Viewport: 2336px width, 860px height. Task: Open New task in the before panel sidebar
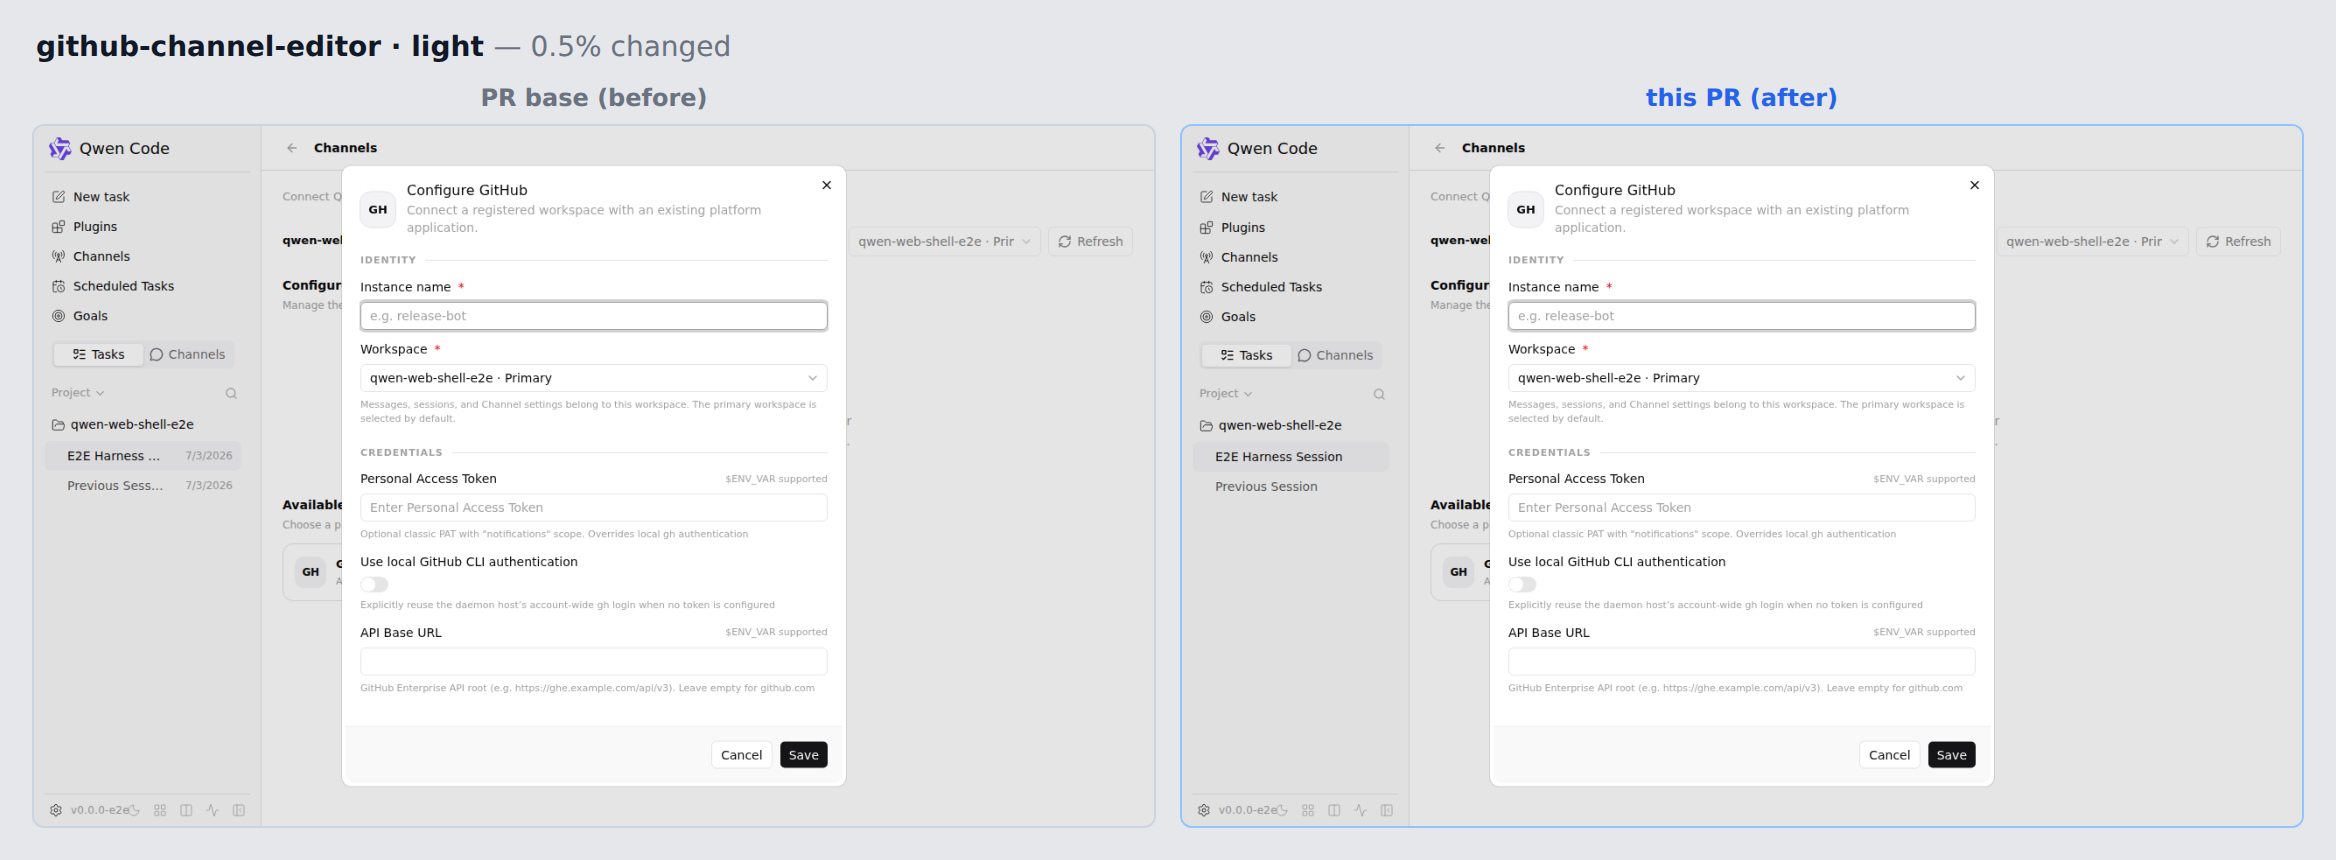146,197
